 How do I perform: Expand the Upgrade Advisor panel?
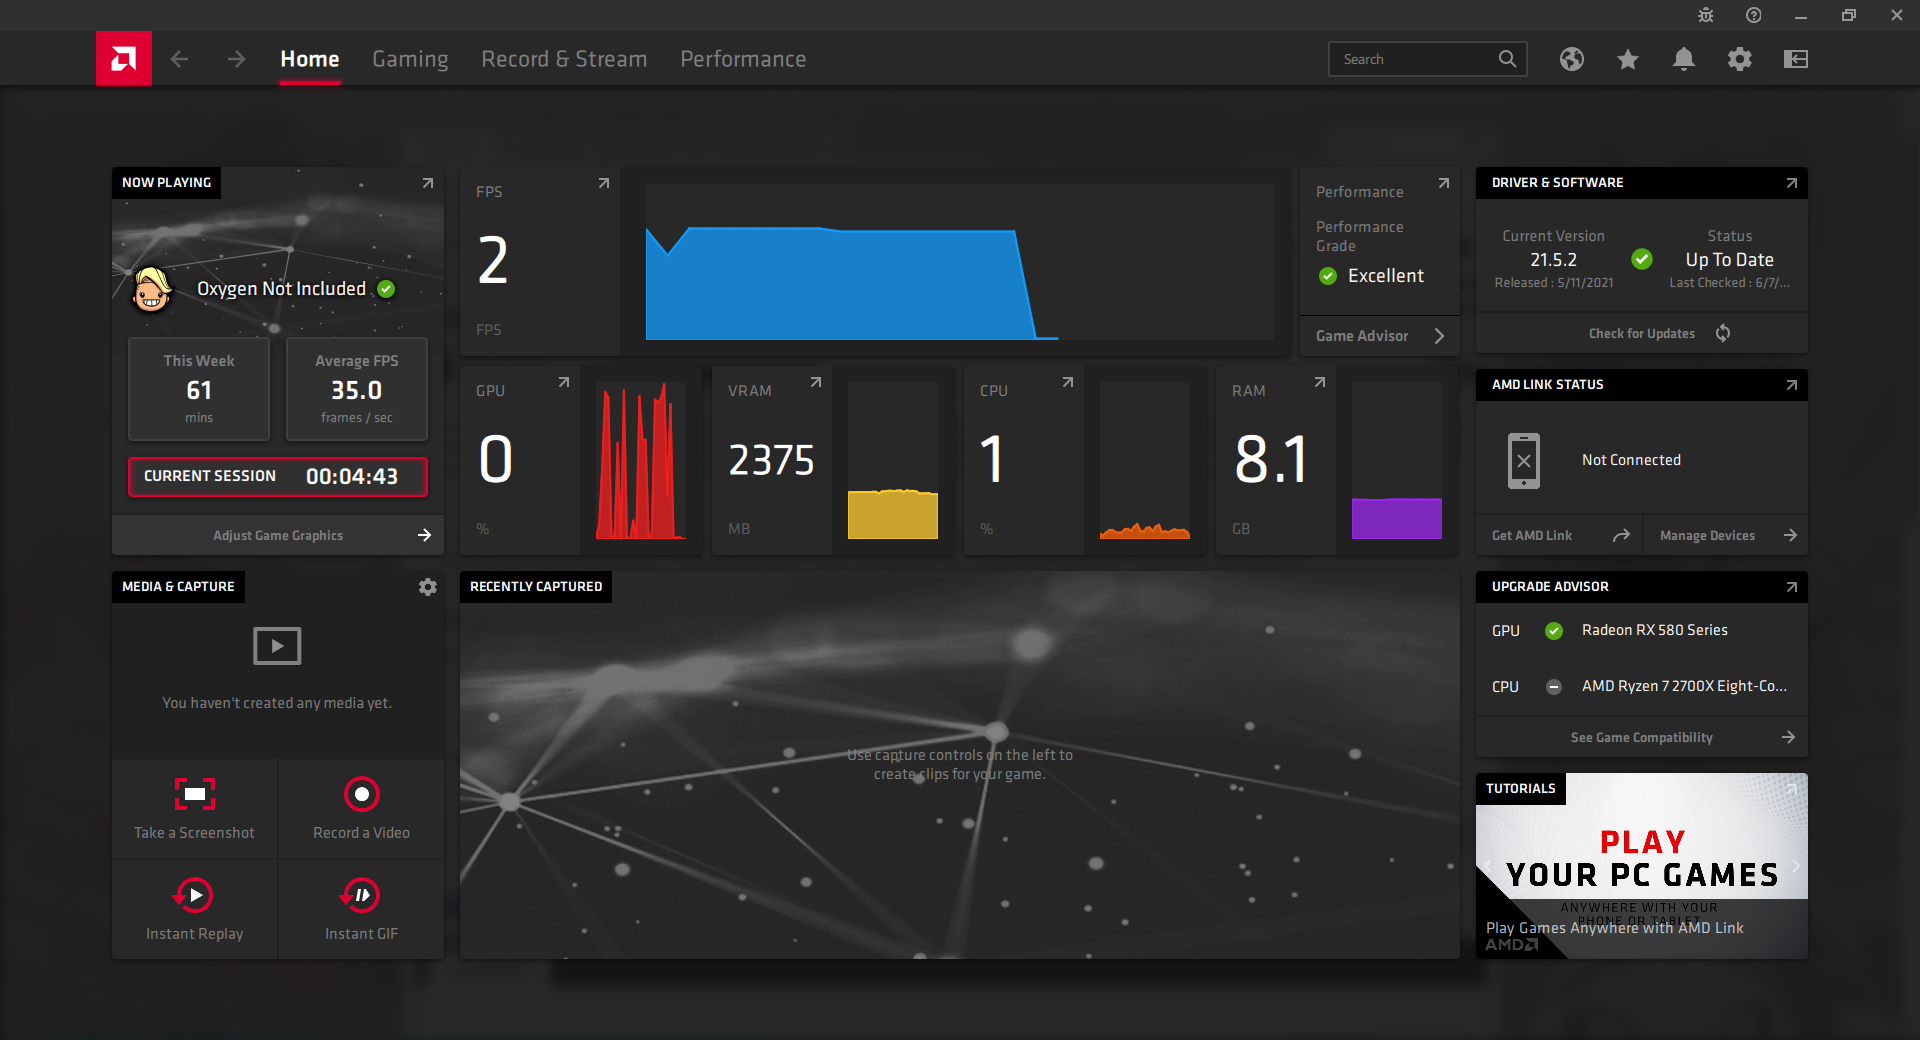pyautogui.click(x=1791, y=587)
